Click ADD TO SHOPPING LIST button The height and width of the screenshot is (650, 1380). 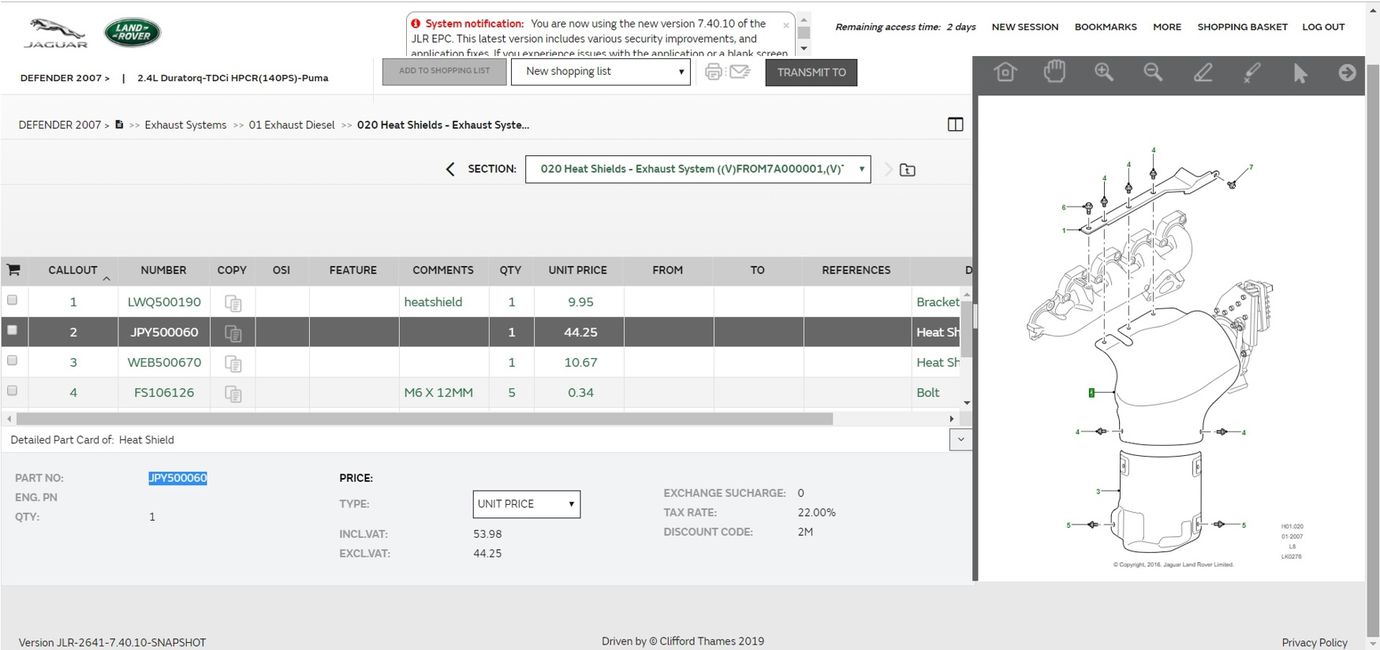click(444, 71)
